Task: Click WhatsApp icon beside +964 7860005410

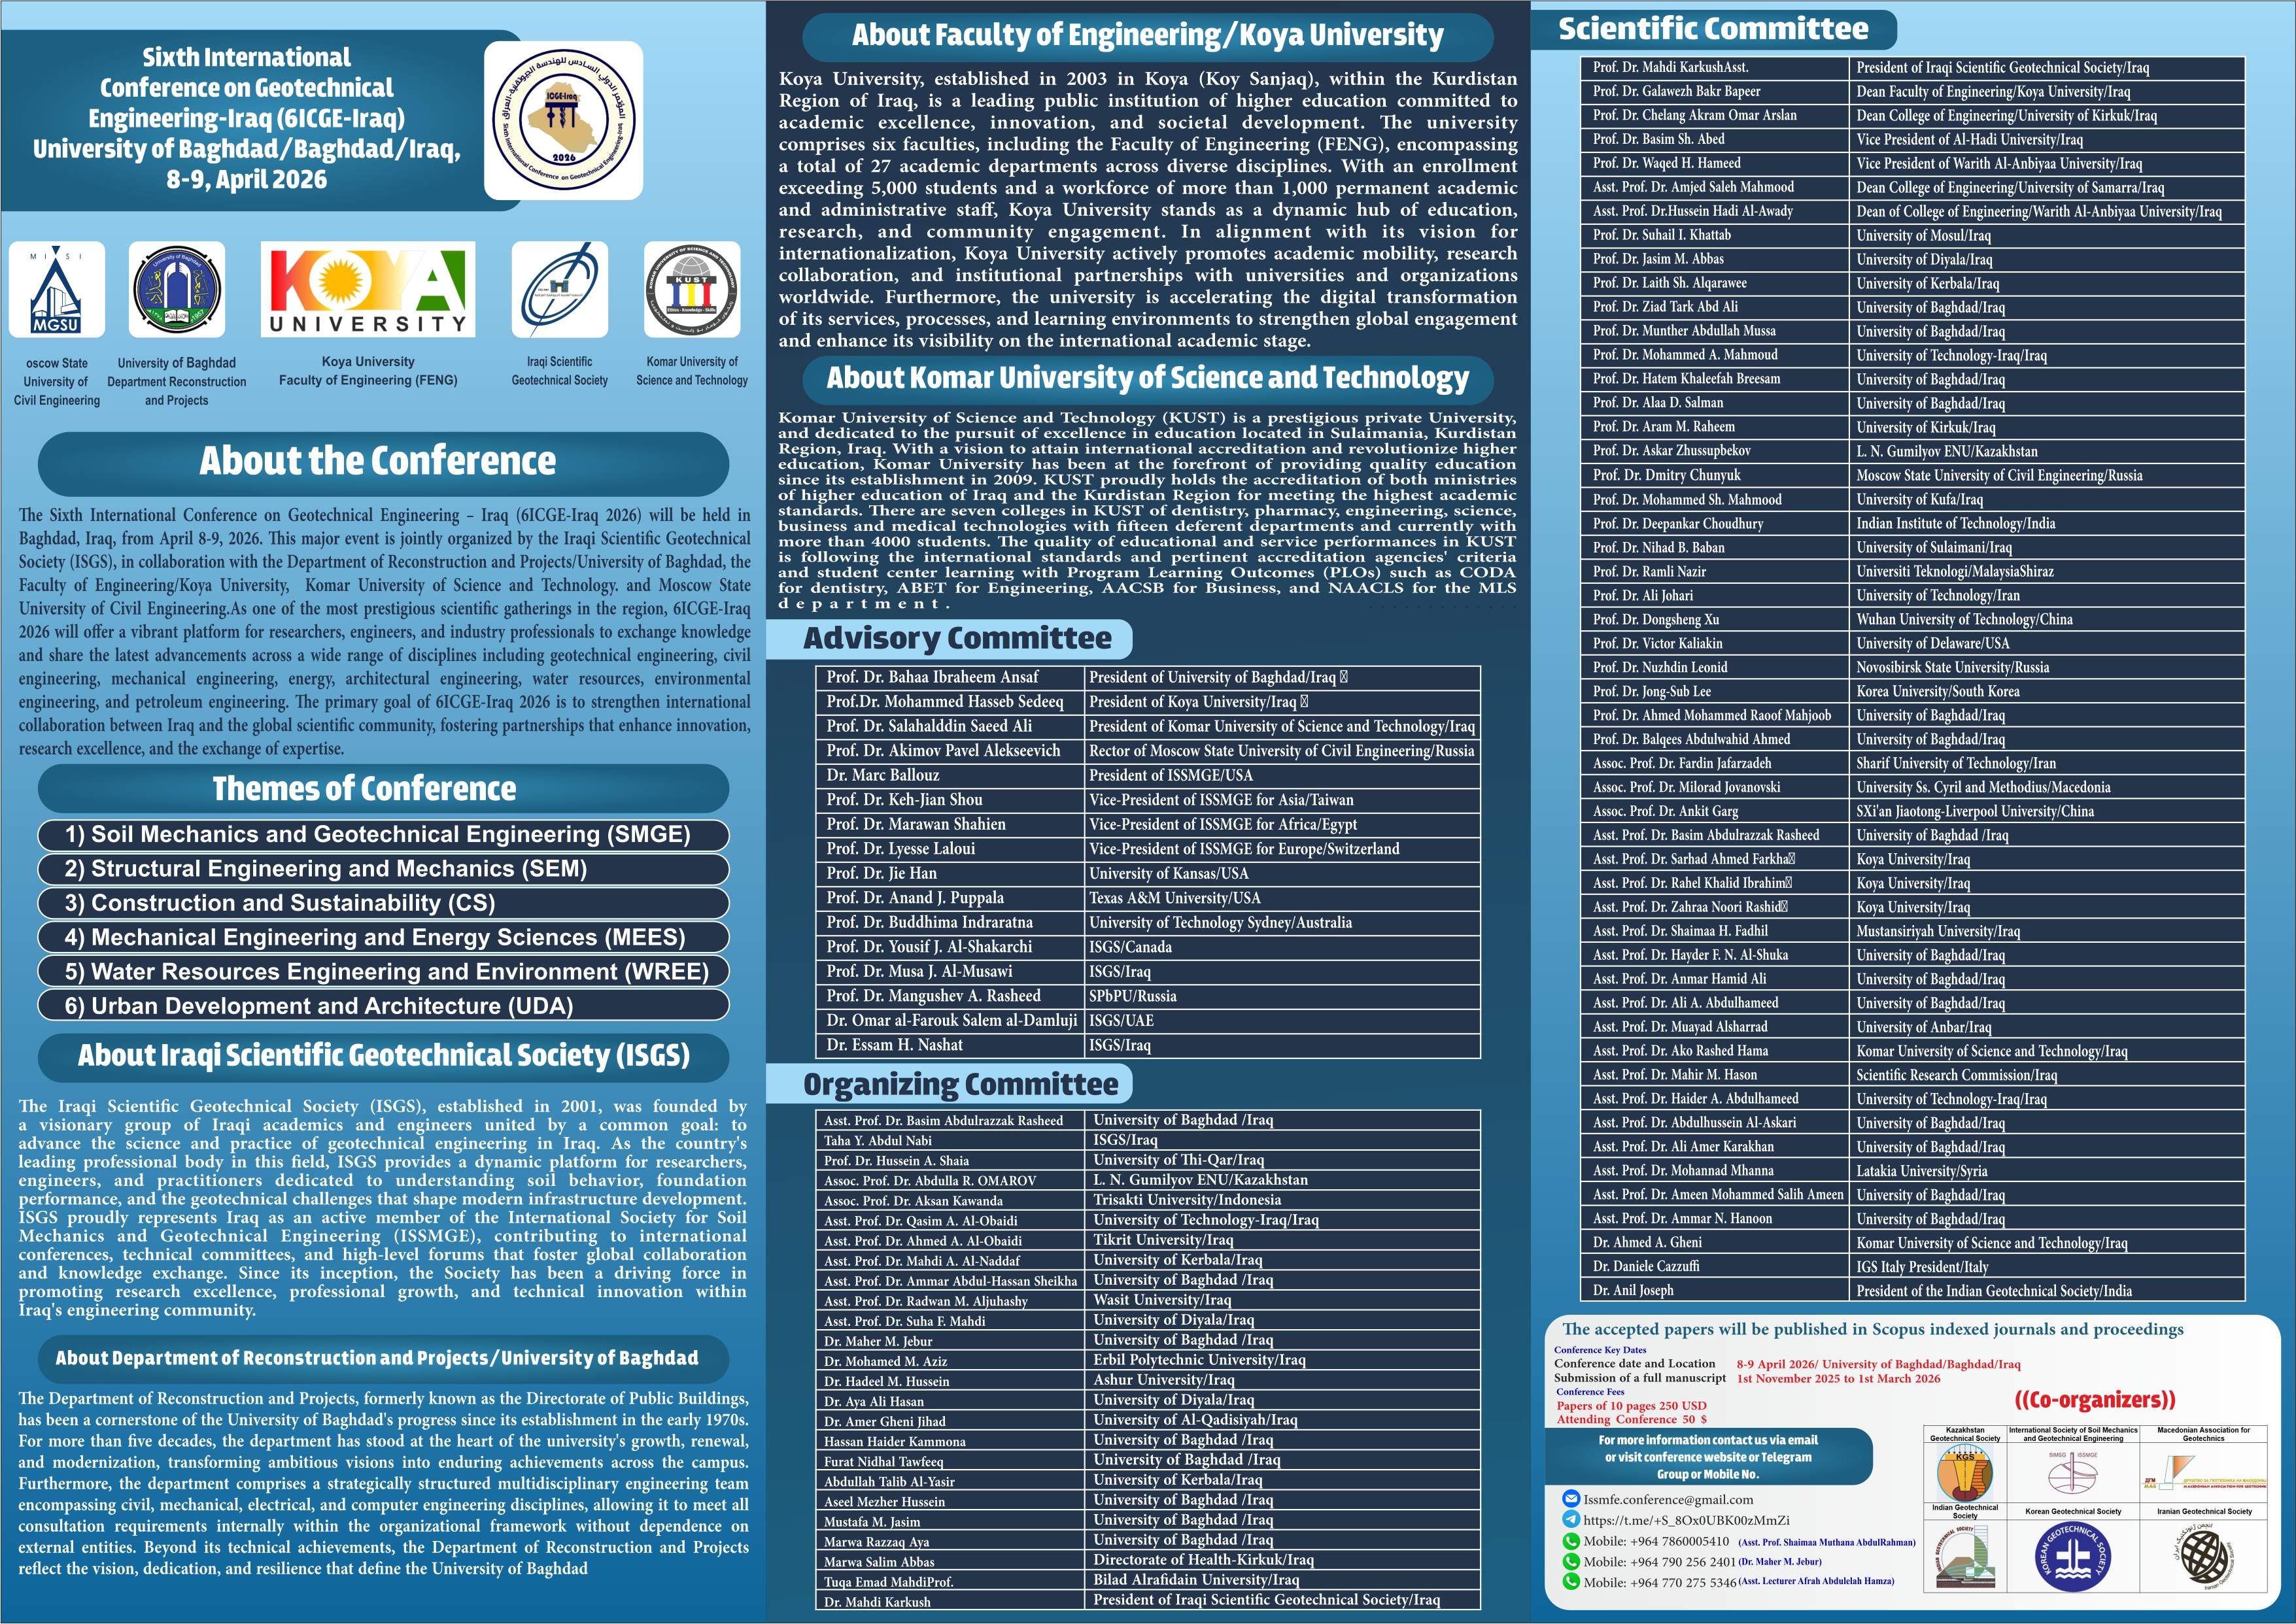Action: pyautogui.click(x=1570, y=1541)
